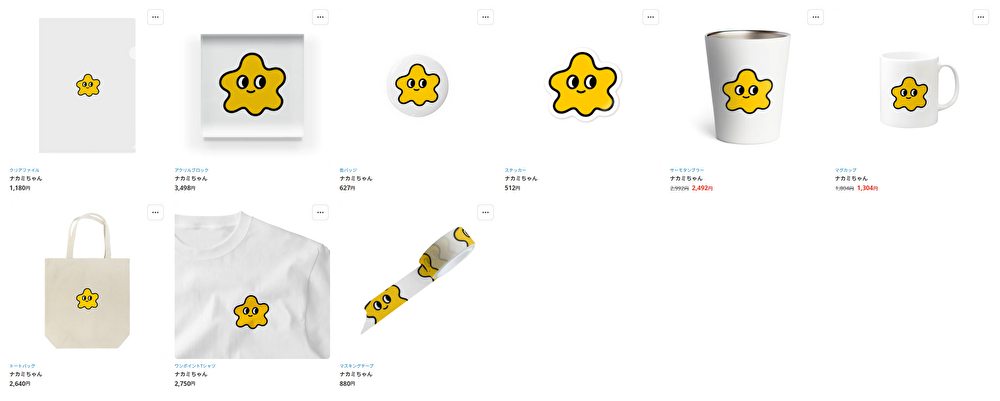
Task: Open the options menu for the one-point T-shirt
Action: pos(320,212)
